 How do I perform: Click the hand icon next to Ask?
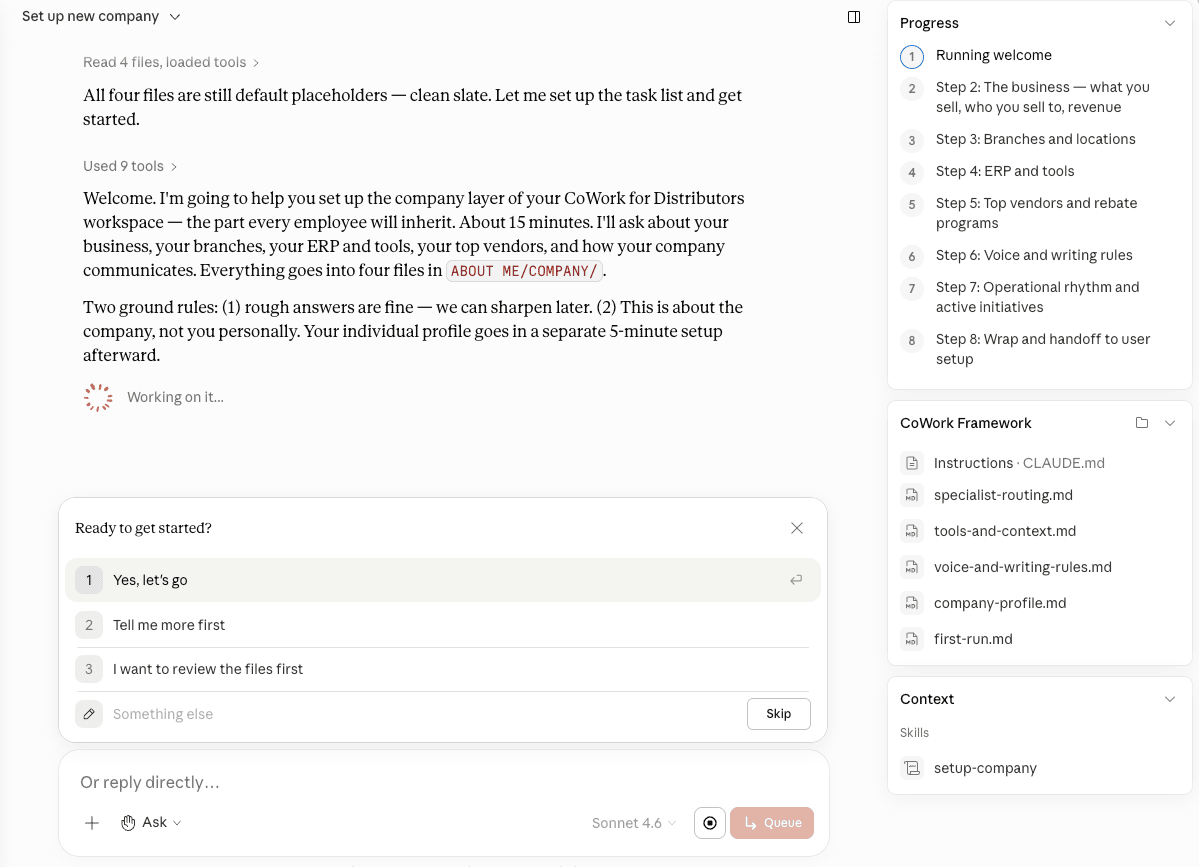pos(128,823)
